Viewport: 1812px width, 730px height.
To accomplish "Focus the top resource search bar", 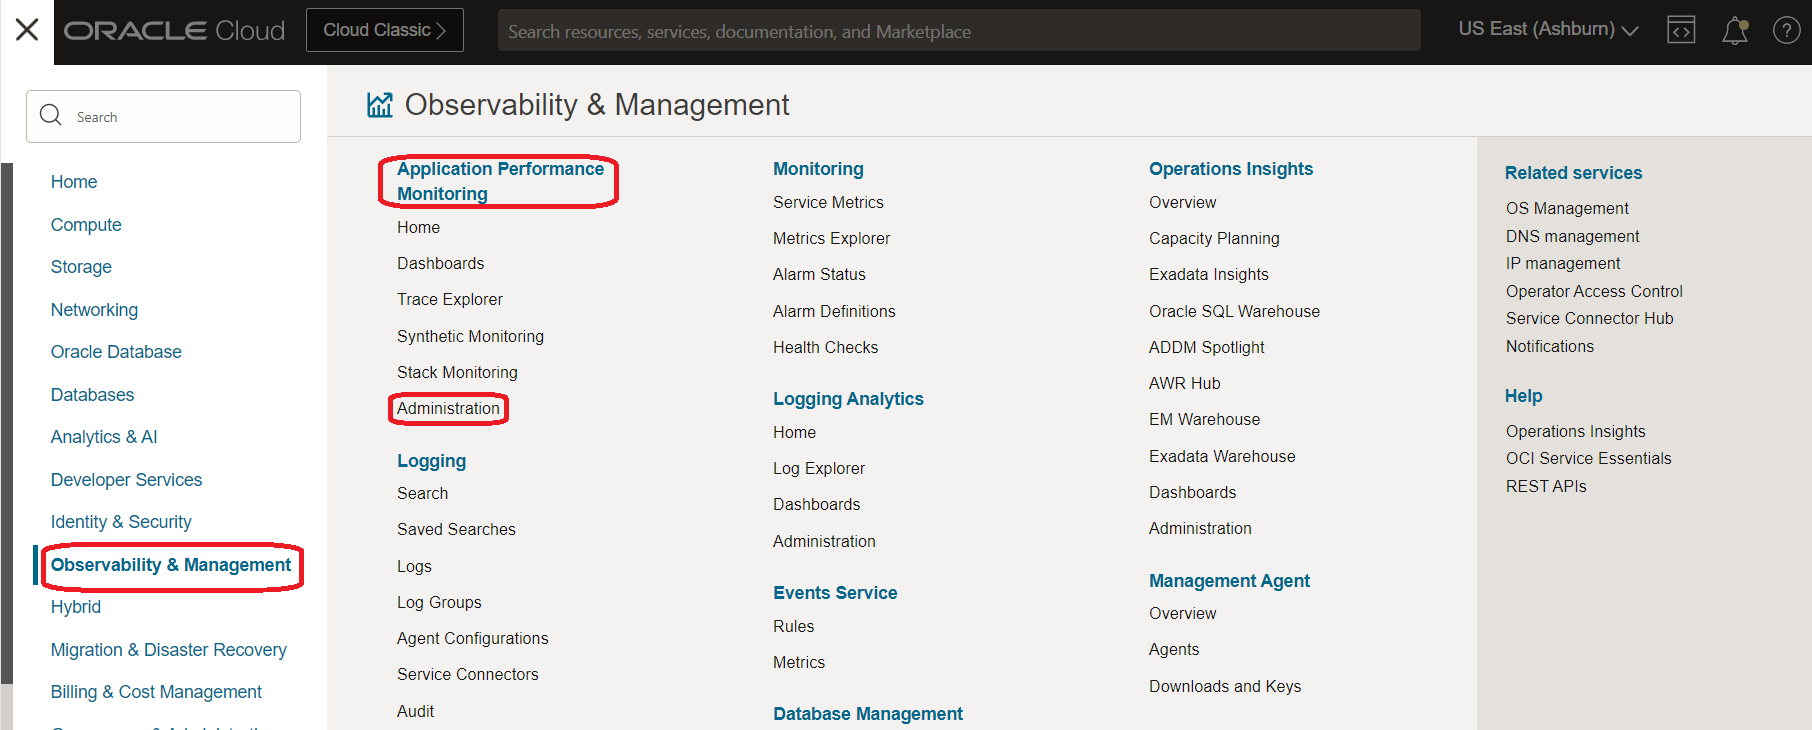I will tap(958, 31).
